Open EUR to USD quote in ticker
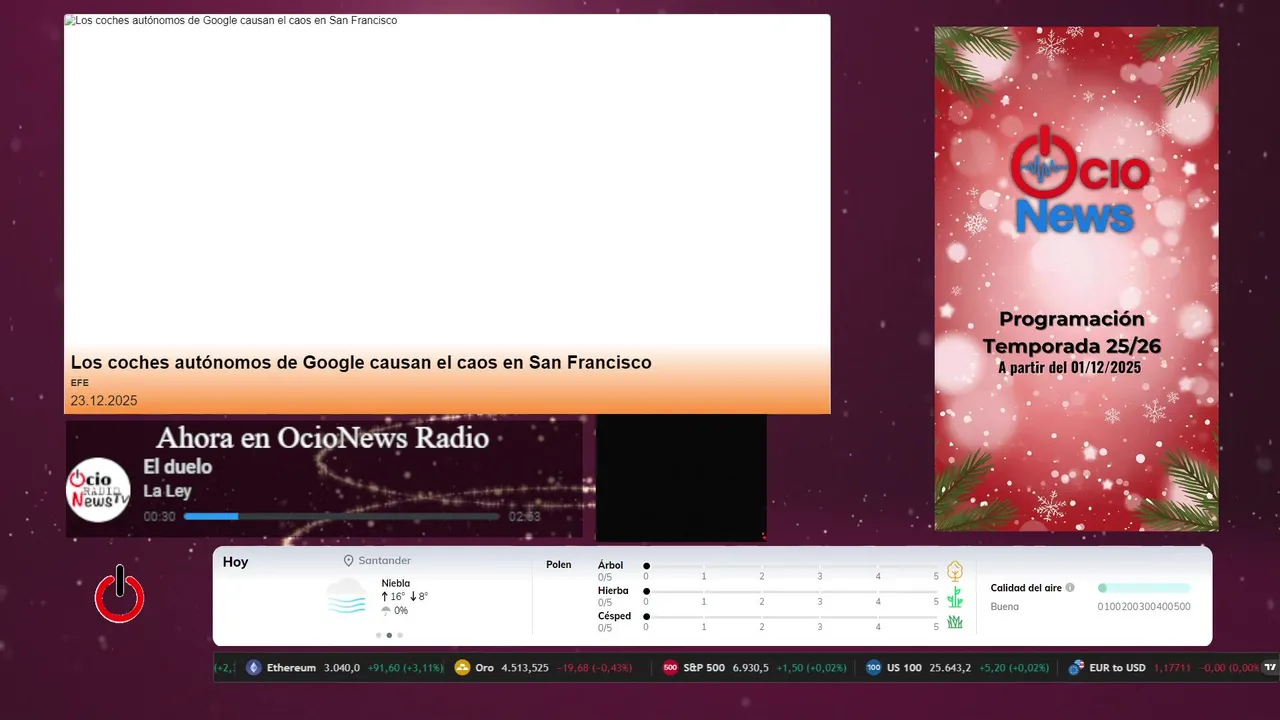This screenshot has width=1280, height=720. 1164,668
